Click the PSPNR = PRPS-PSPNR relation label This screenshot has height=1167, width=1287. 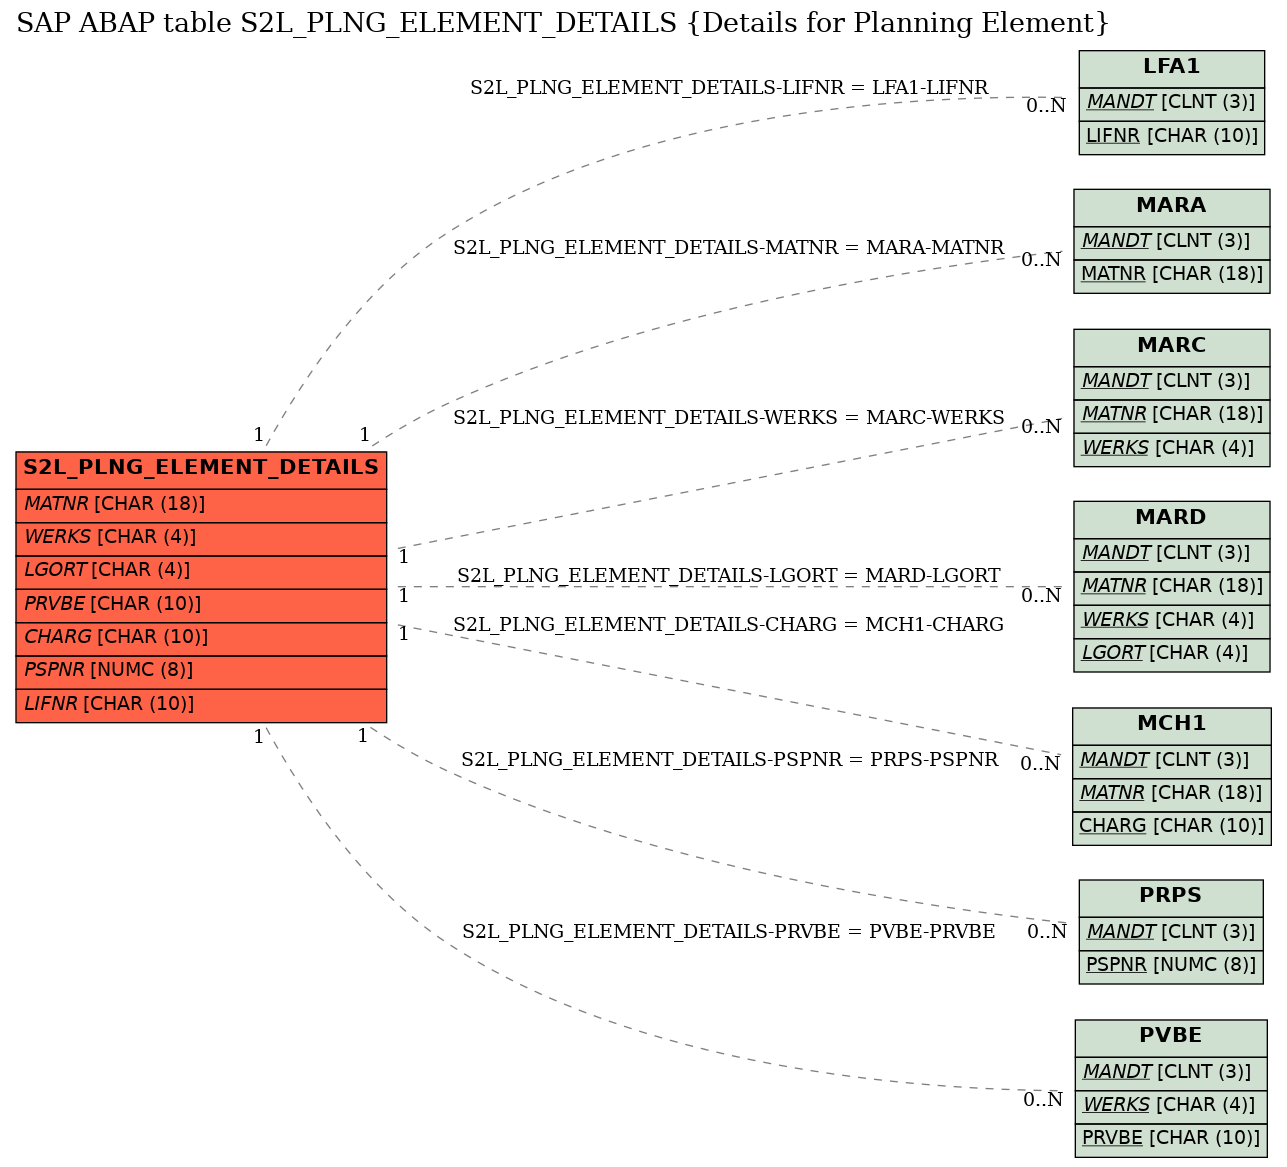pos(730,760)
